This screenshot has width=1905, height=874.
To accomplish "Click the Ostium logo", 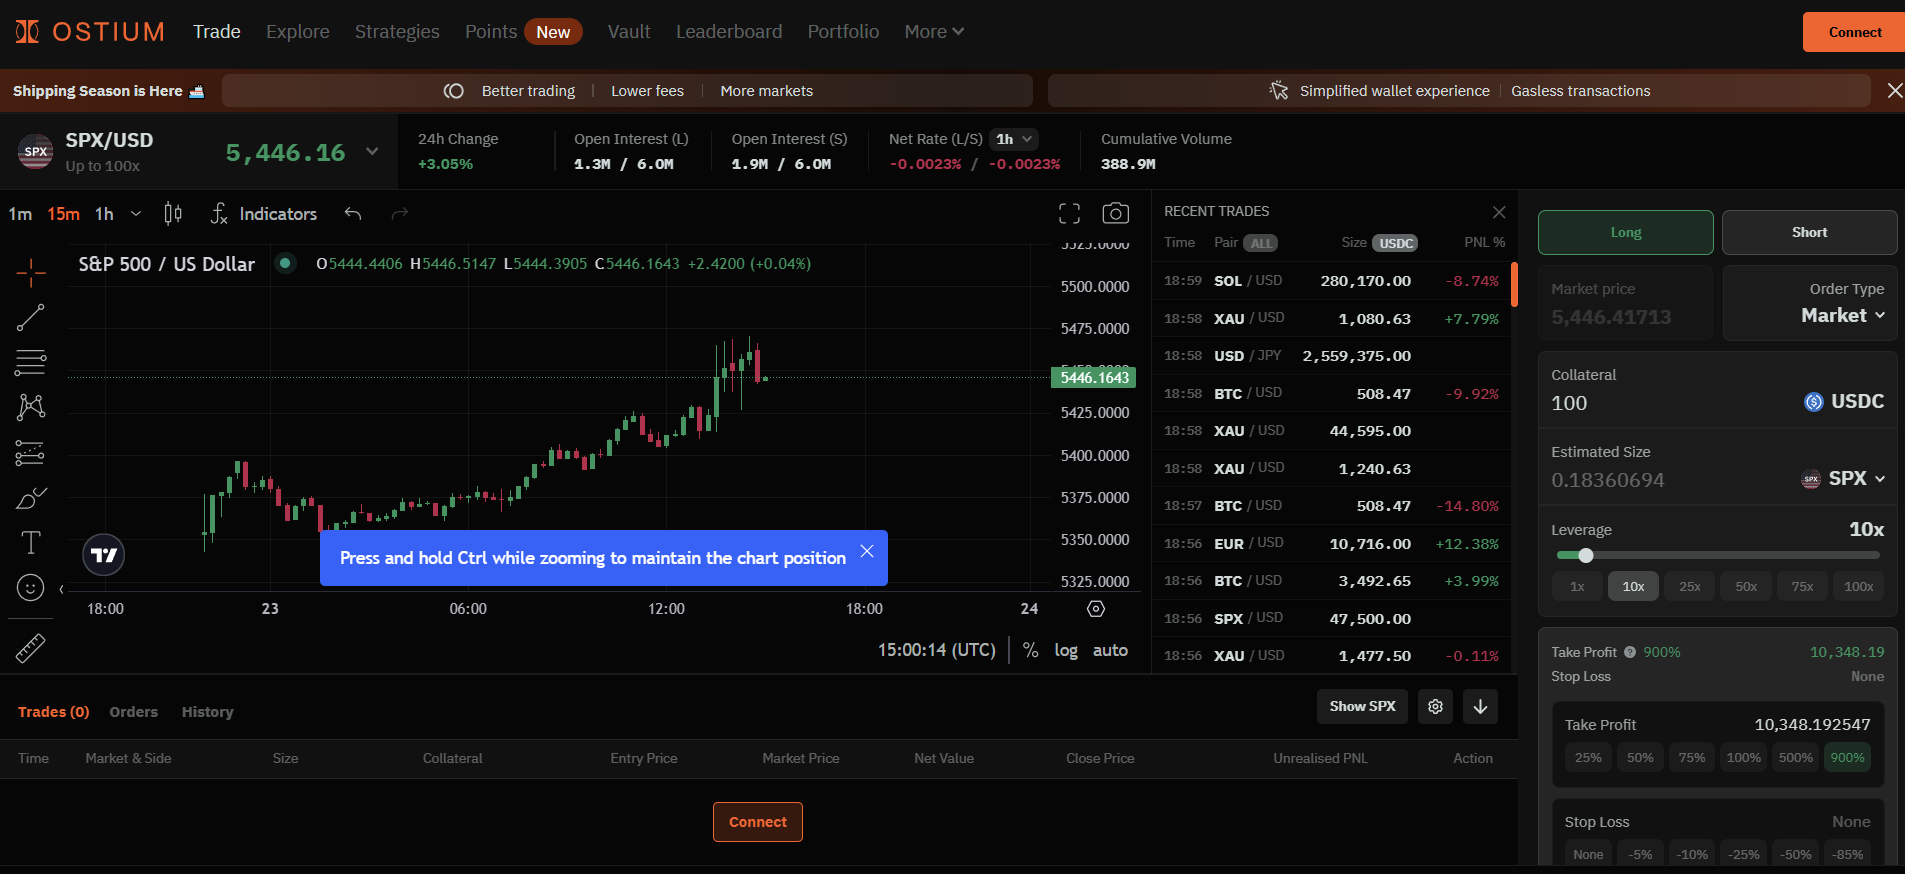I will tap(90, 32).
